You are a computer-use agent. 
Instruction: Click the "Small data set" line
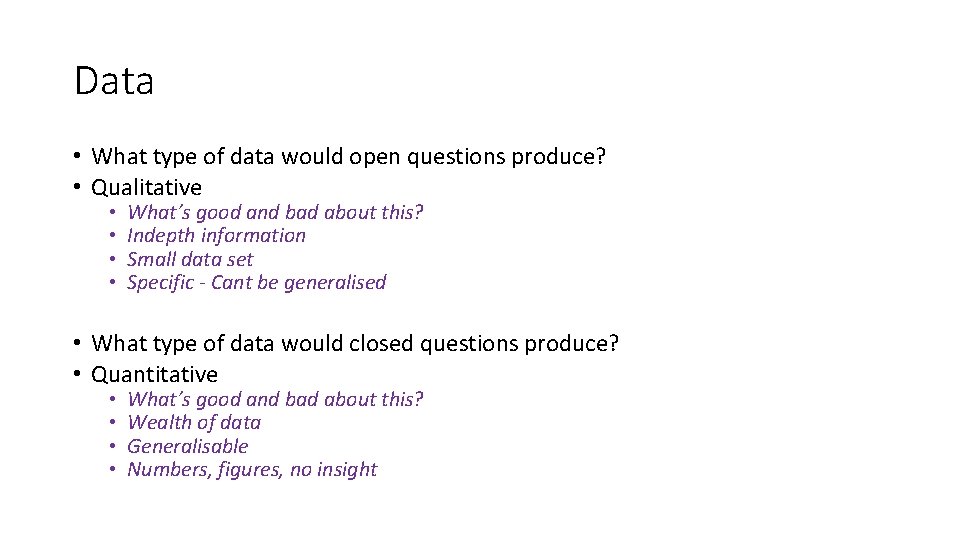[190, 259]
